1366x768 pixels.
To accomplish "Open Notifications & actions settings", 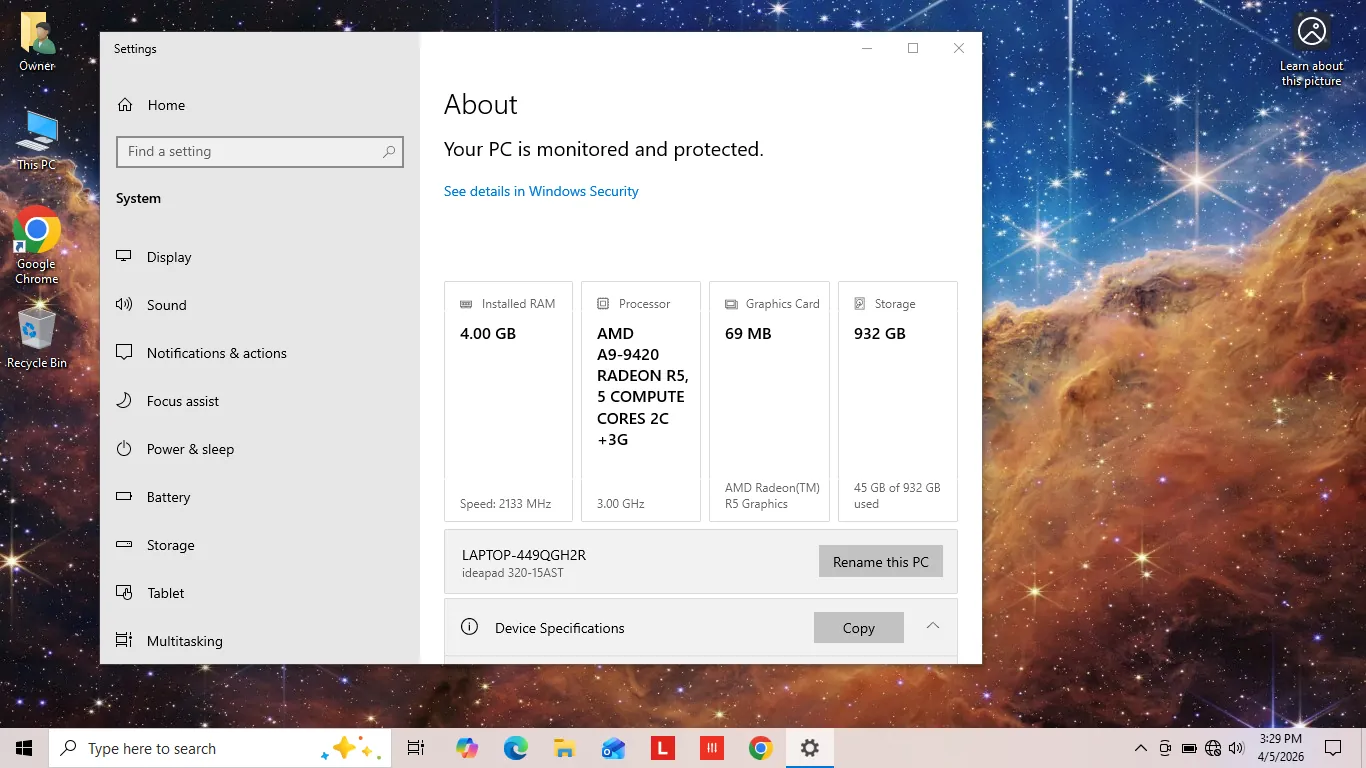I will [x=216, y=353].
